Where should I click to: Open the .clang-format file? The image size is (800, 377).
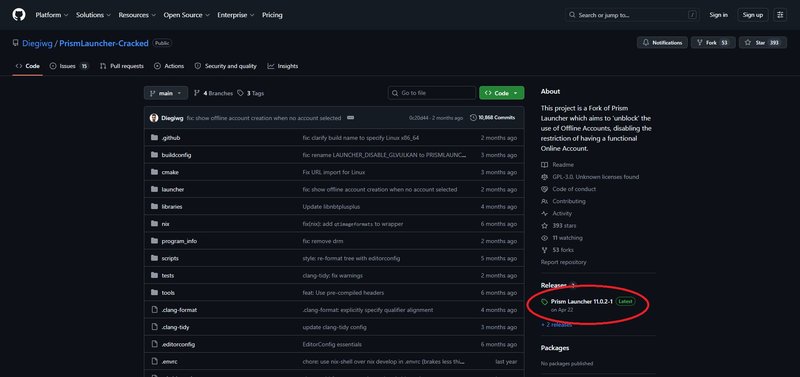pyautogui.click(x=179, y=310)
